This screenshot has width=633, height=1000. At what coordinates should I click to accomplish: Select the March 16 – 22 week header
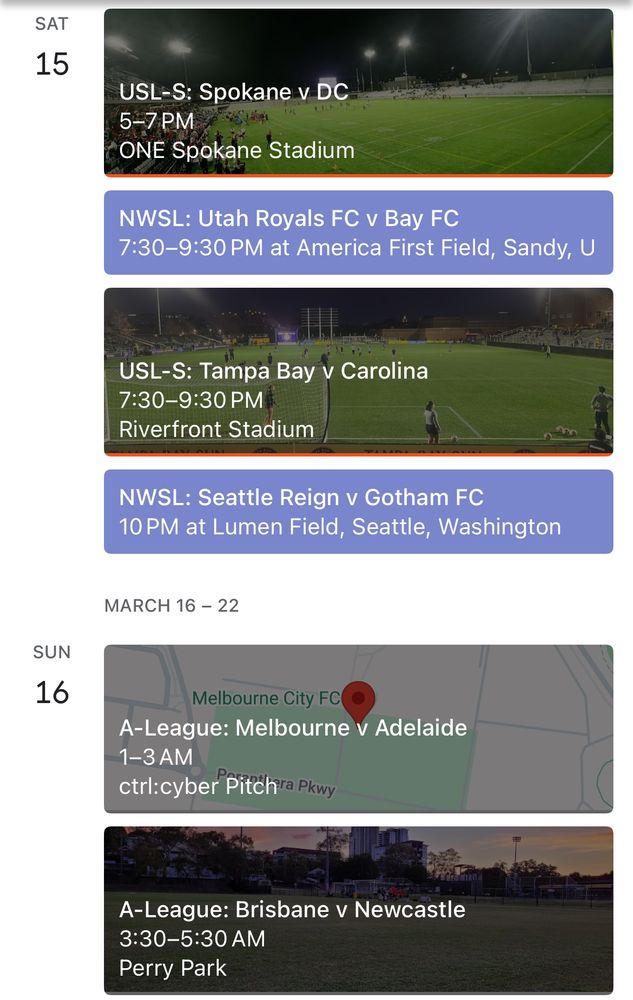pos(171,606)
